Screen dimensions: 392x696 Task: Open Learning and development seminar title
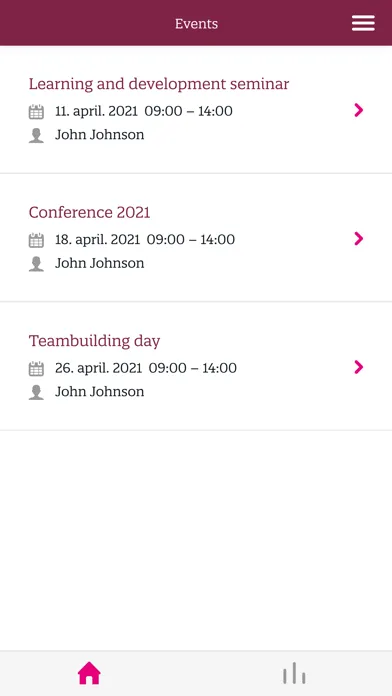click(x=159, y=84)
